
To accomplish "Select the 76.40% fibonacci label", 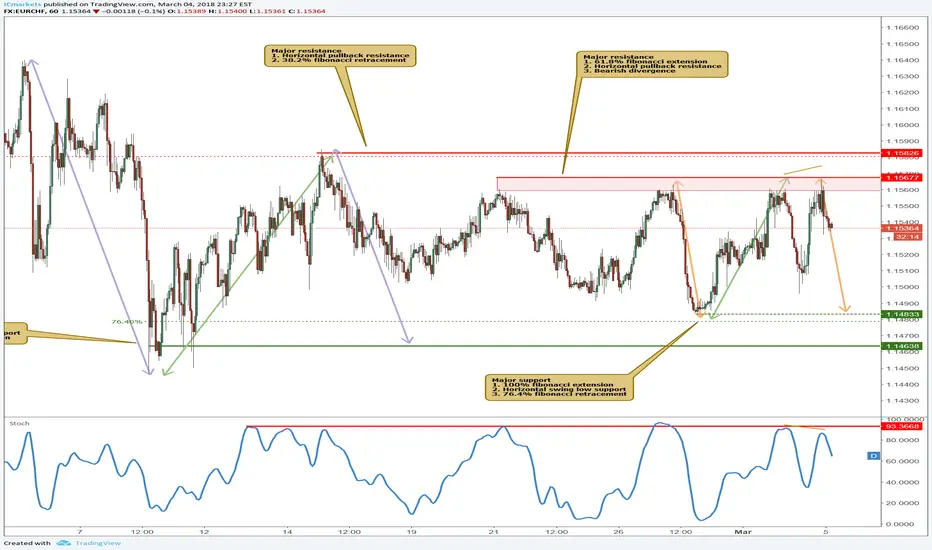I will (x=127, y=322).
